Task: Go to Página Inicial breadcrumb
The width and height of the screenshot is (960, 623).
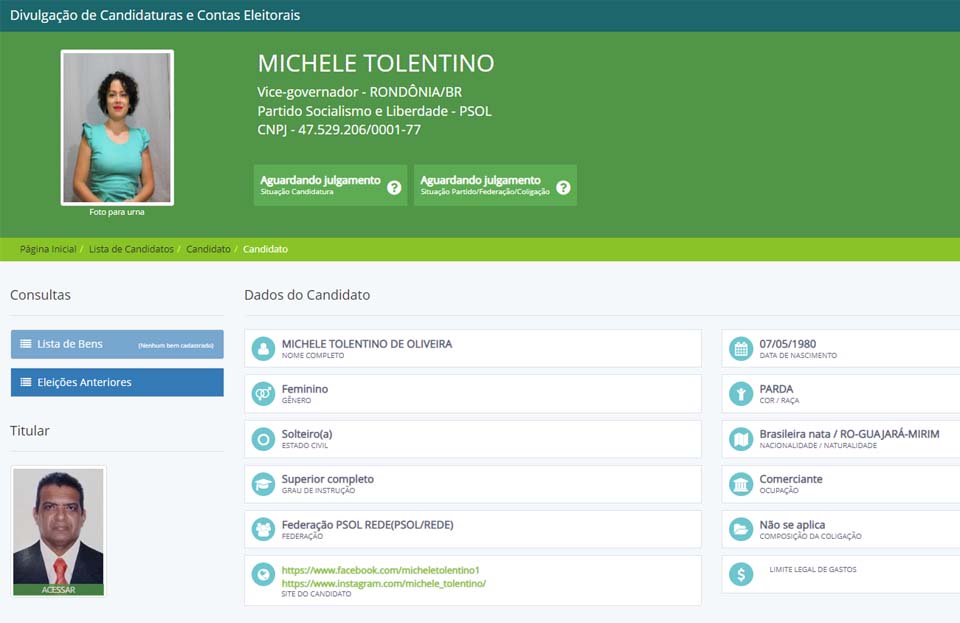Action: pos(48,249)
